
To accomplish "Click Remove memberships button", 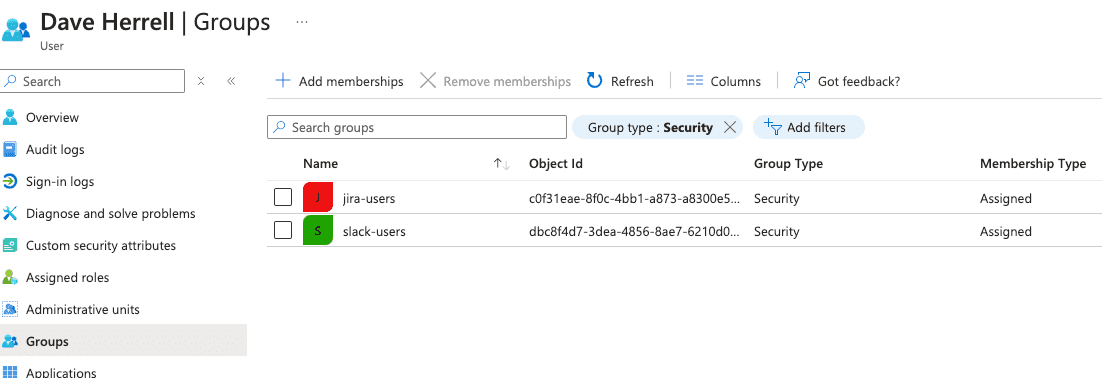I will click(x=495, y=82).
